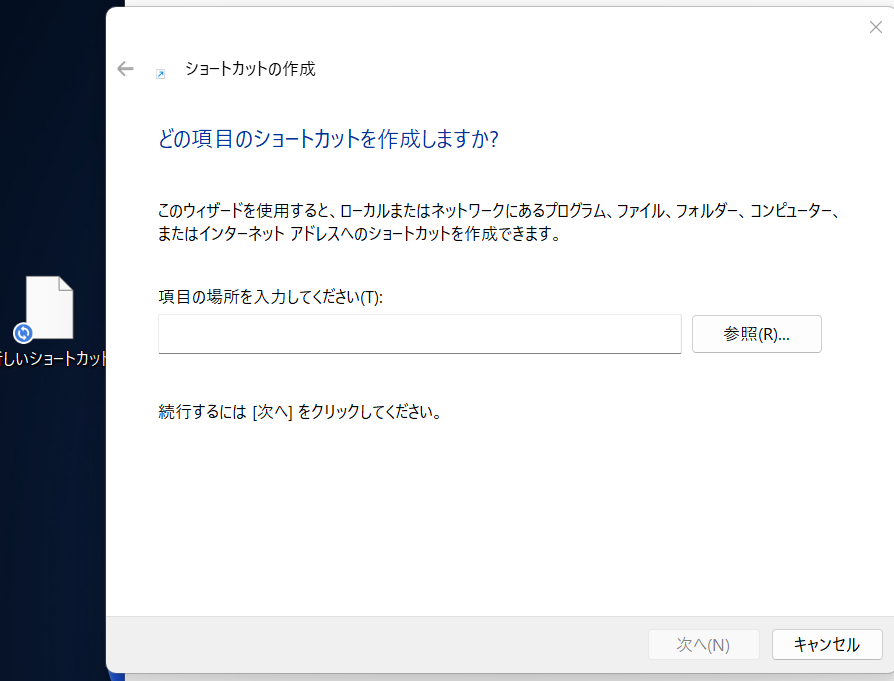Image resolution: width=894 pixels, height=681 pixels.
Task: Click the back arrow in the wizard header
Action: click(x=125, y=69)
